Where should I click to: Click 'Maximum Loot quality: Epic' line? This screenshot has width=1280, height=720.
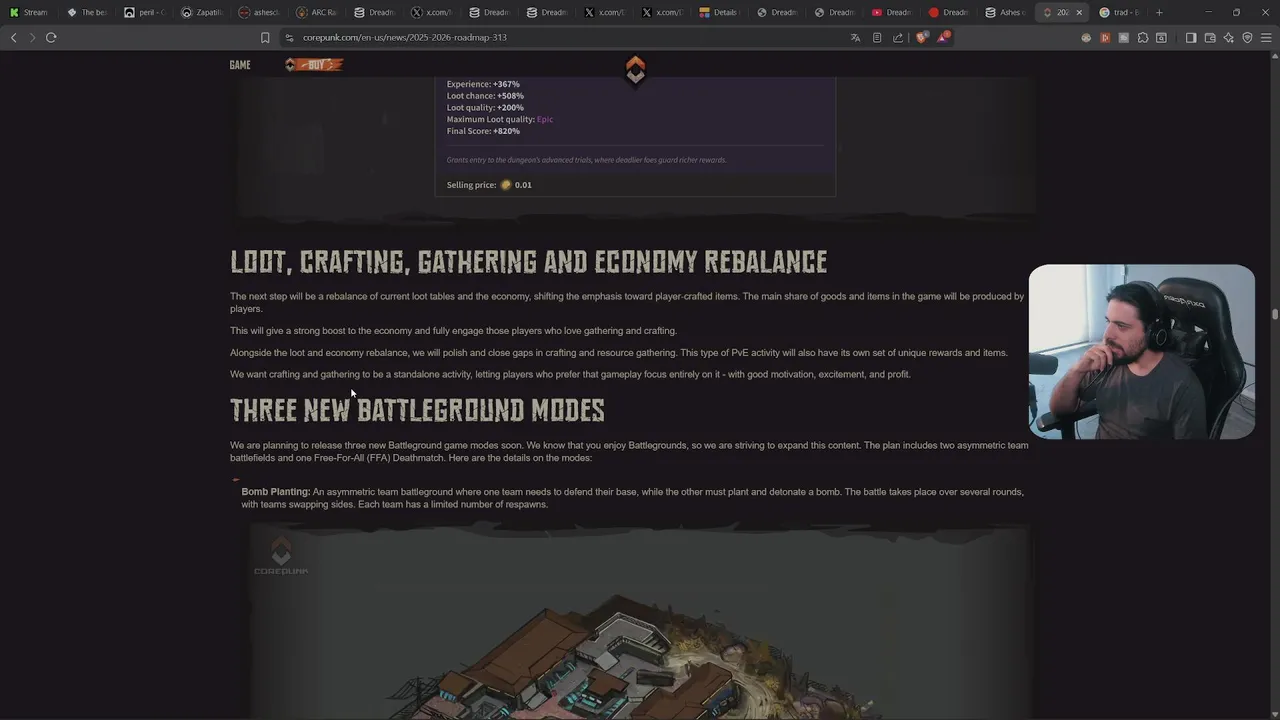[x=500, y=119]
